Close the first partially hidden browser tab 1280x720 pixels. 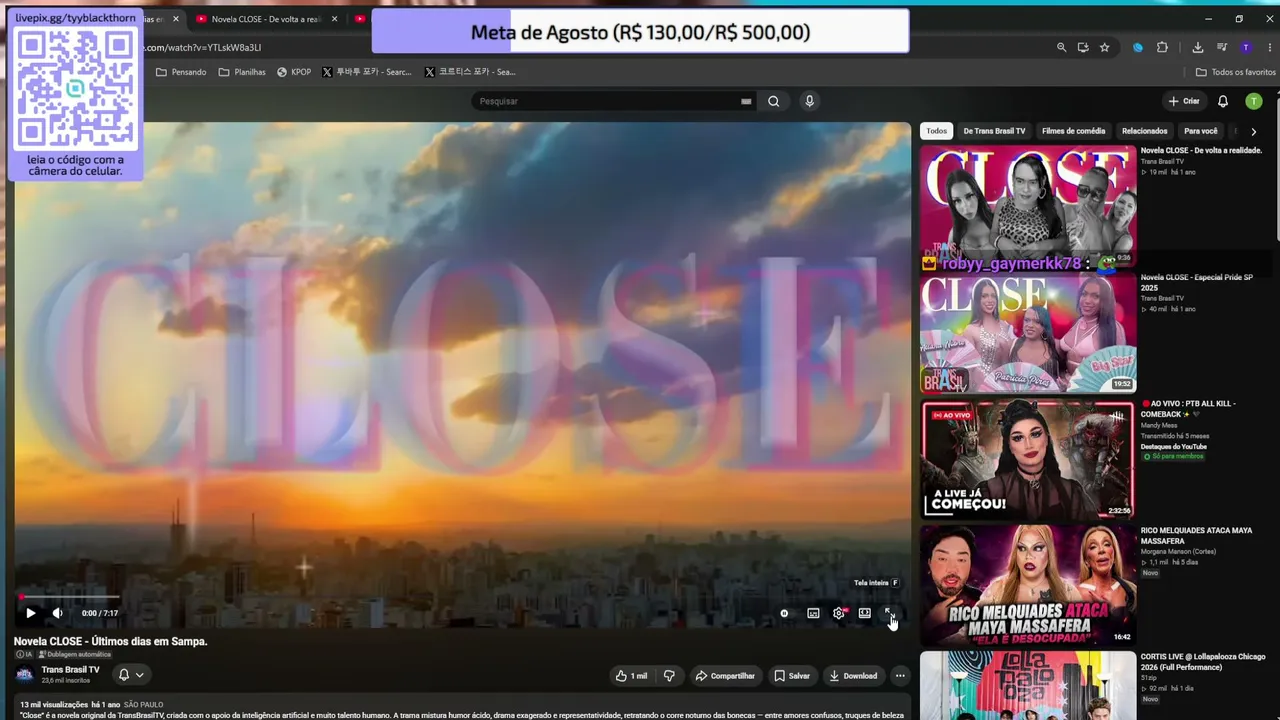(x=176, y=19)
